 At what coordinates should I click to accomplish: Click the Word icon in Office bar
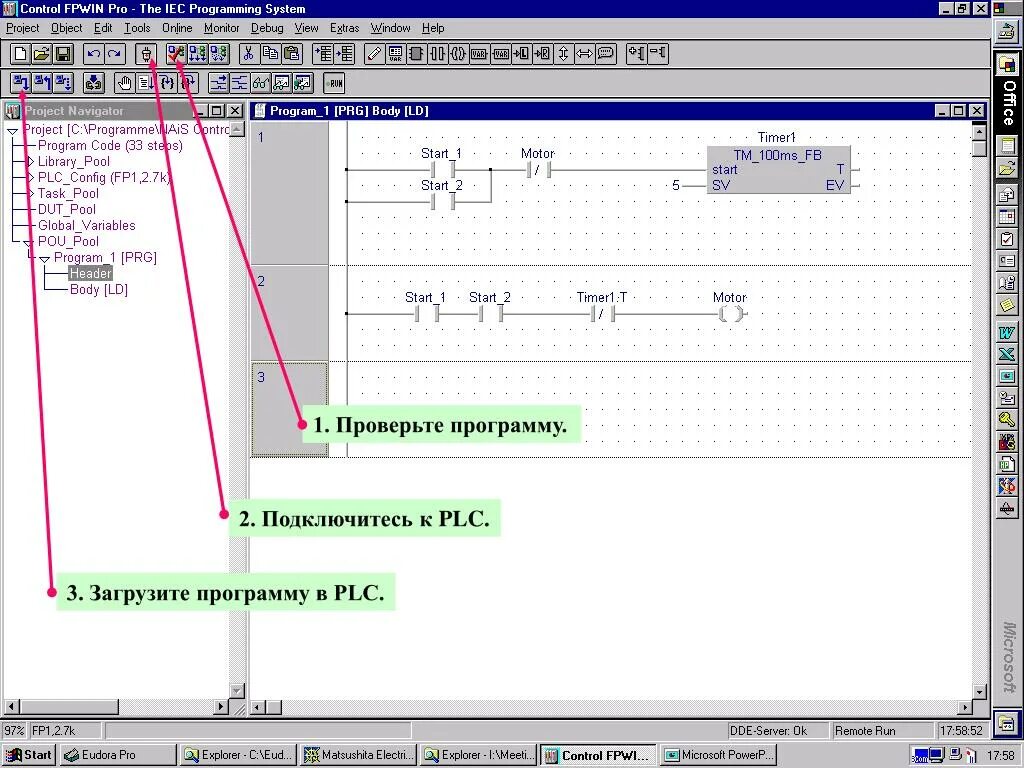pyautogui.click(x=1006, y=332)
